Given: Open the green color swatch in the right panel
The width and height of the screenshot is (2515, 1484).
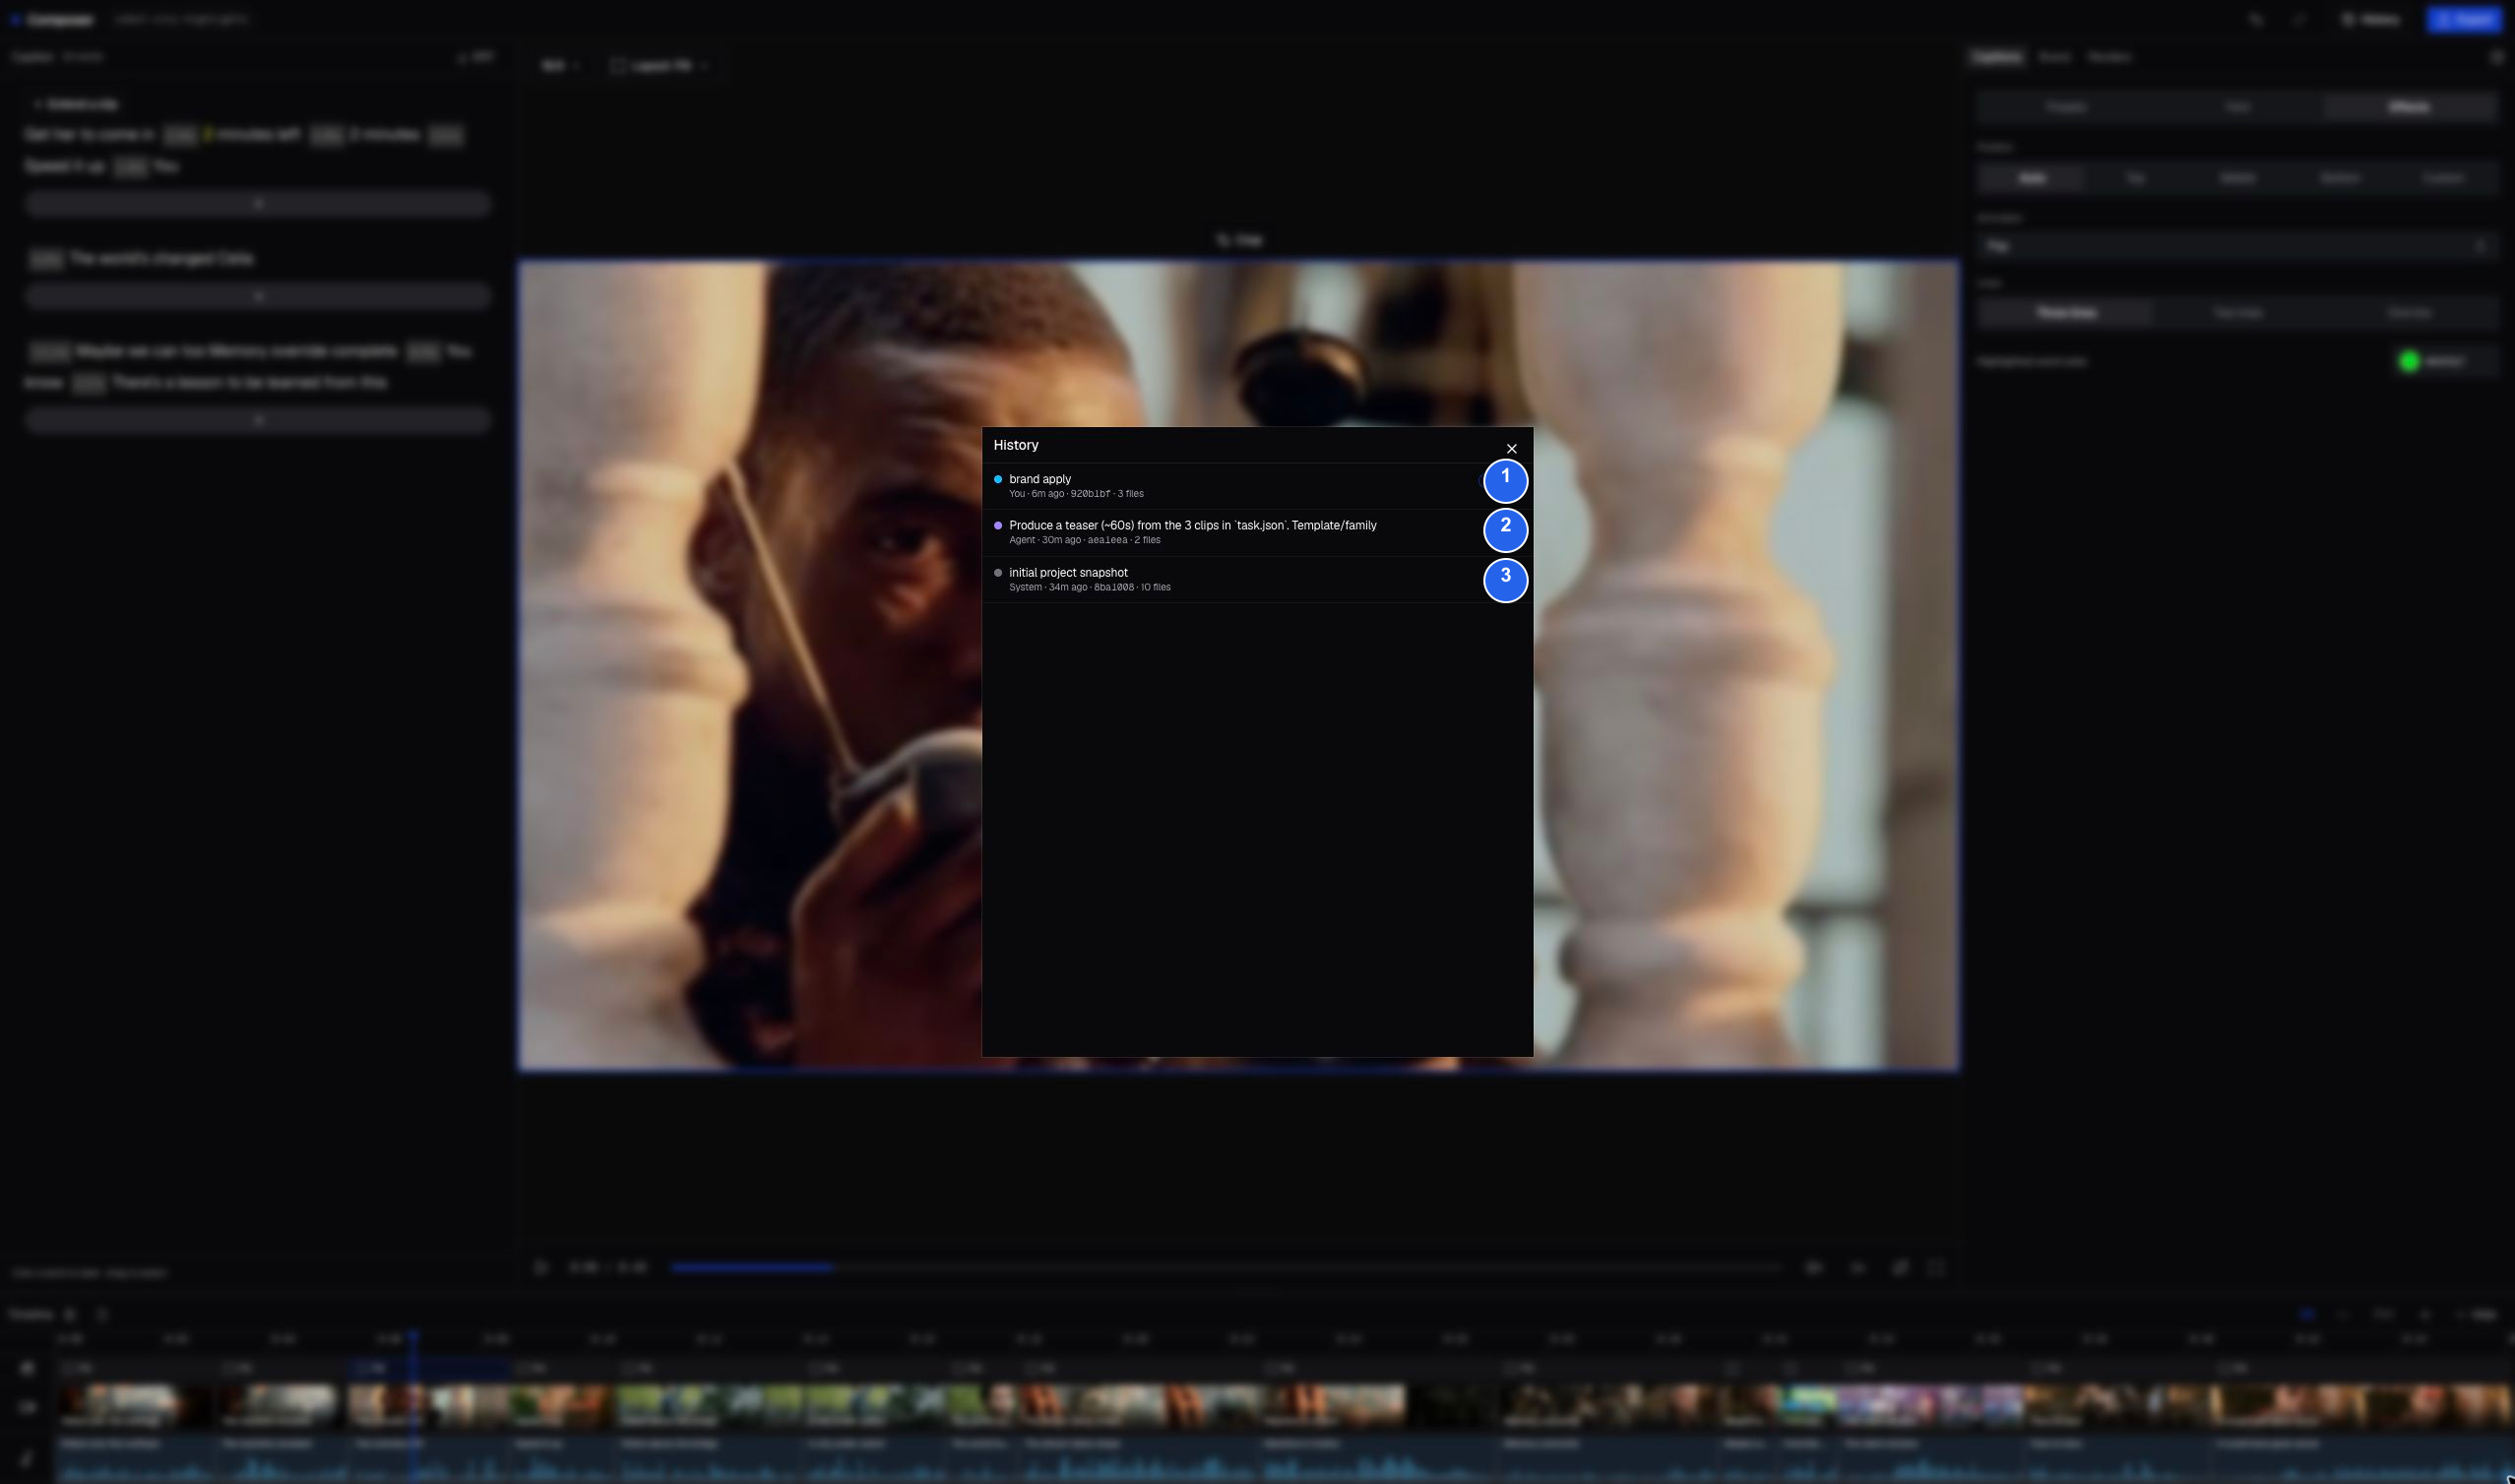Looking at the screenshot, I should pyautogui.click(x=2408, y=361).
